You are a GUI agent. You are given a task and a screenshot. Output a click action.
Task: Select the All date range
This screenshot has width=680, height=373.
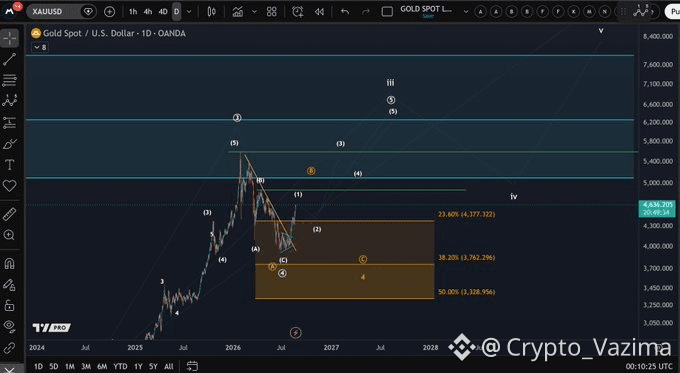tap(169, 366)
